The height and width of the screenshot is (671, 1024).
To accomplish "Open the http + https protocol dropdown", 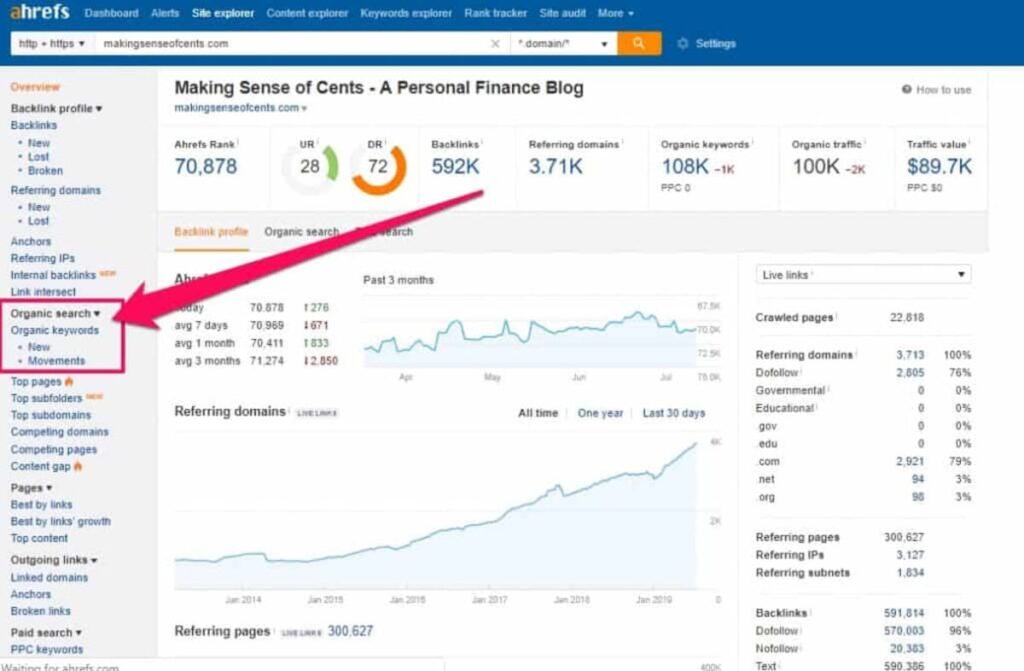I will 52,44.
